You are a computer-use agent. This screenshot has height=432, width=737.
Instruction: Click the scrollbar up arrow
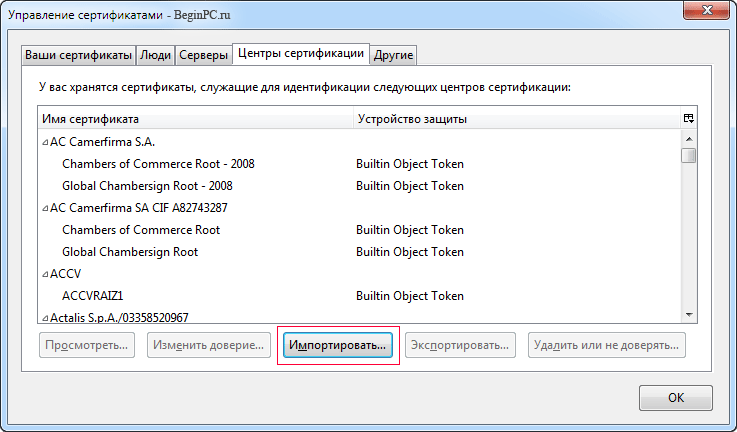click(x=689, y=139)
